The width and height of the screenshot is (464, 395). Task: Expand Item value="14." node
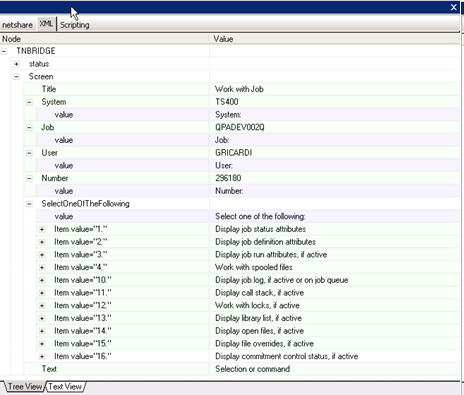coord(42,331)
